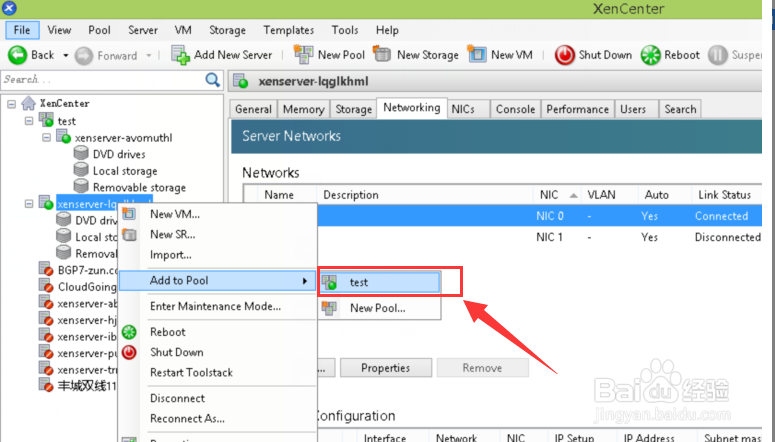775x442 pixels.
Task: Sort networks by NIC column arrow
Action: pos(573,195)
